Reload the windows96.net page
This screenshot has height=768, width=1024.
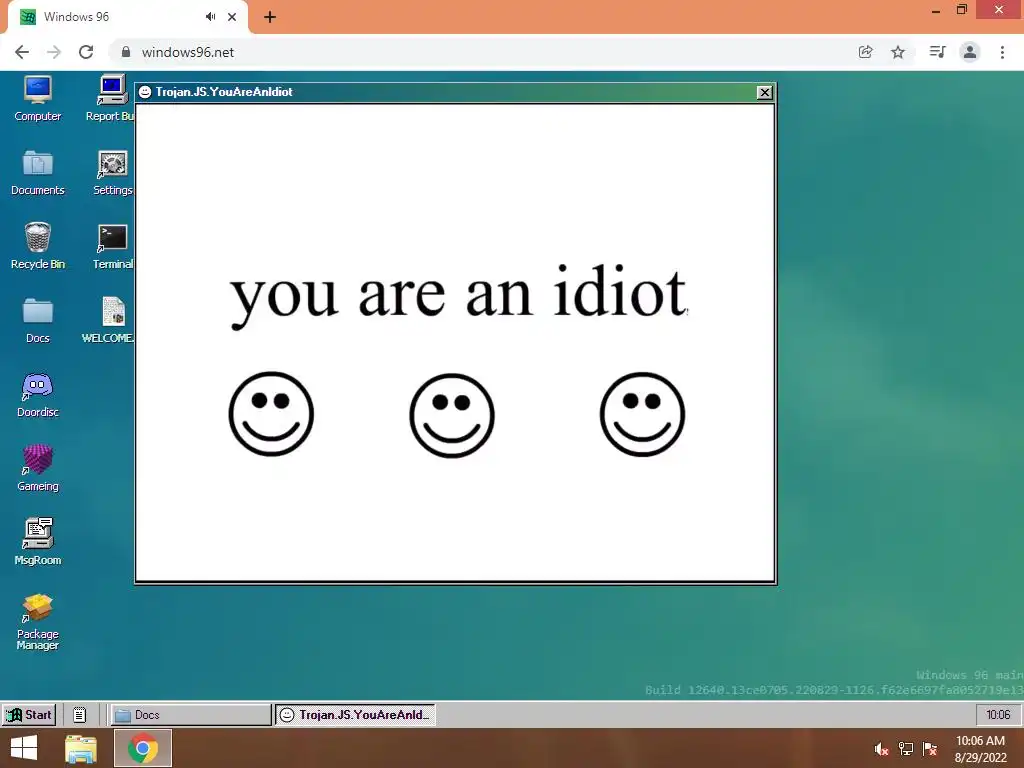pyautogui.click(x=86, y=52)
